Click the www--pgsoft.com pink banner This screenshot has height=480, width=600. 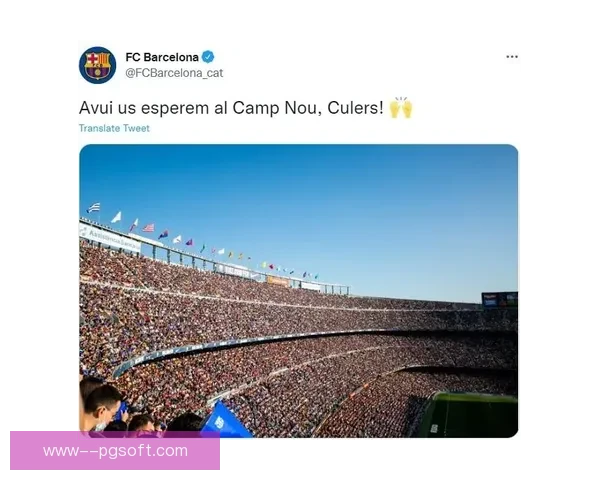pos(115,451)
